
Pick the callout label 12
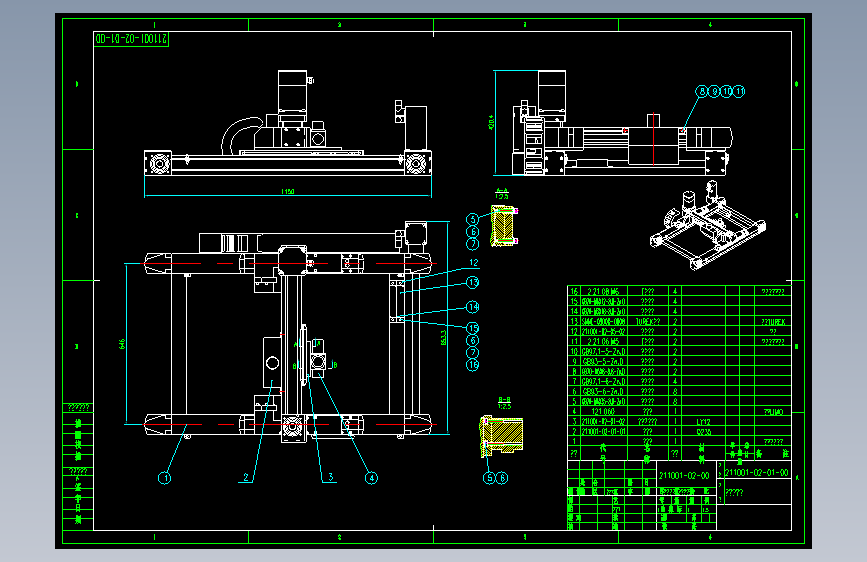474,263
